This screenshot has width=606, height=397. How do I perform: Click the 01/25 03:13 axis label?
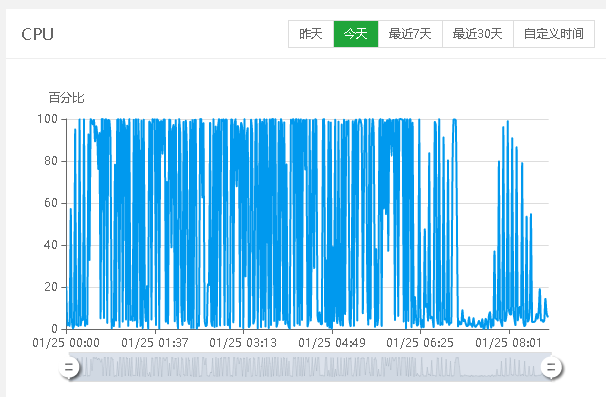click(243, 343)
